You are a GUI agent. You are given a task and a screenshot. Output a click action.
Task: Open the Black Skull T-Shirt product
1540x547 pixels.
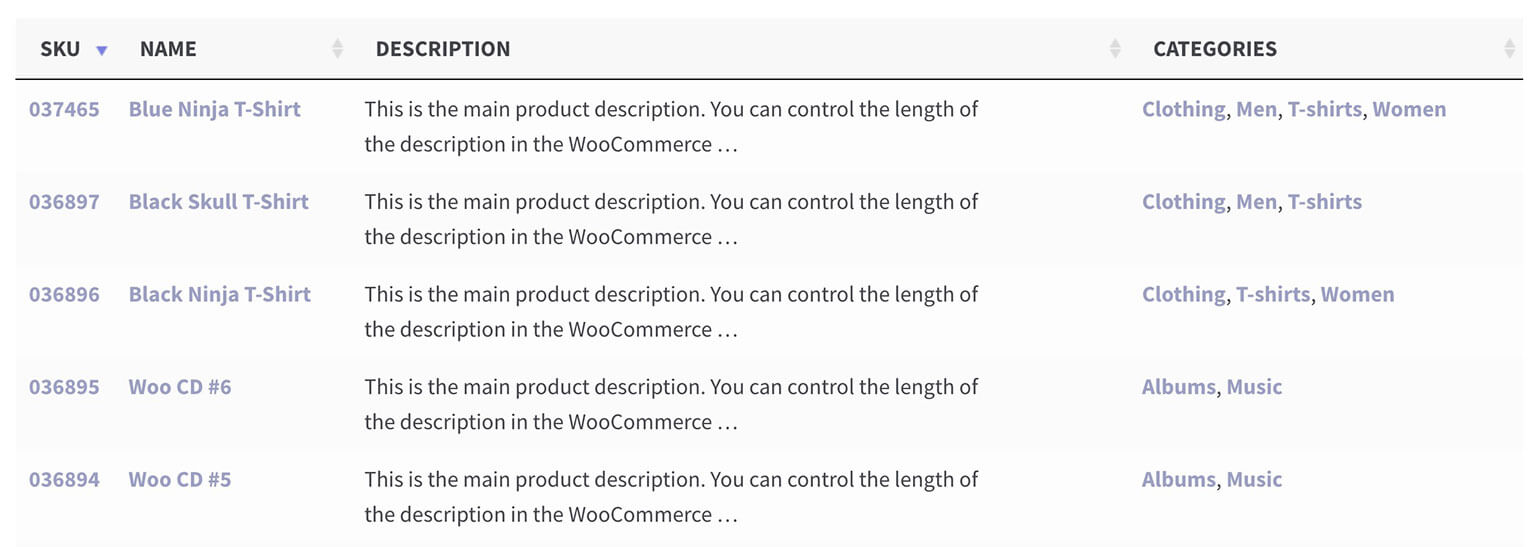[x=218, y=201]
